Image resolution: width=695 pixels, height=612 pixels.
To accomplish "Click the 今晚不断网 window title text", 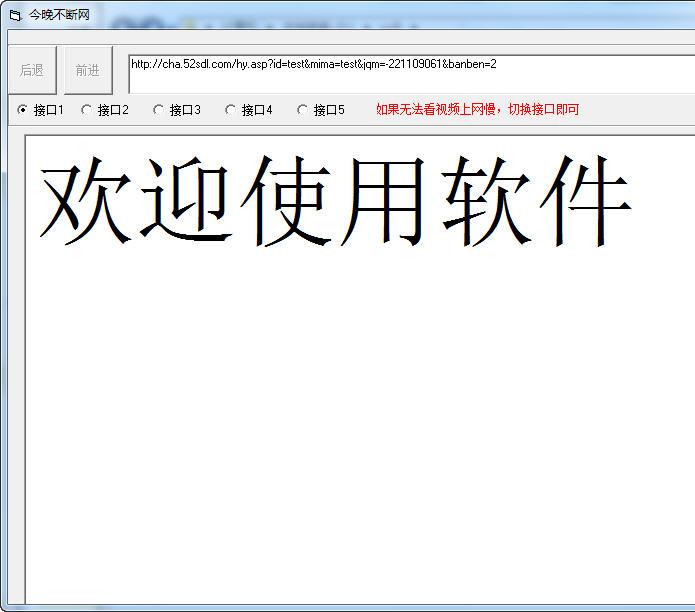I will pyautogui.click(x=59, y=15).
